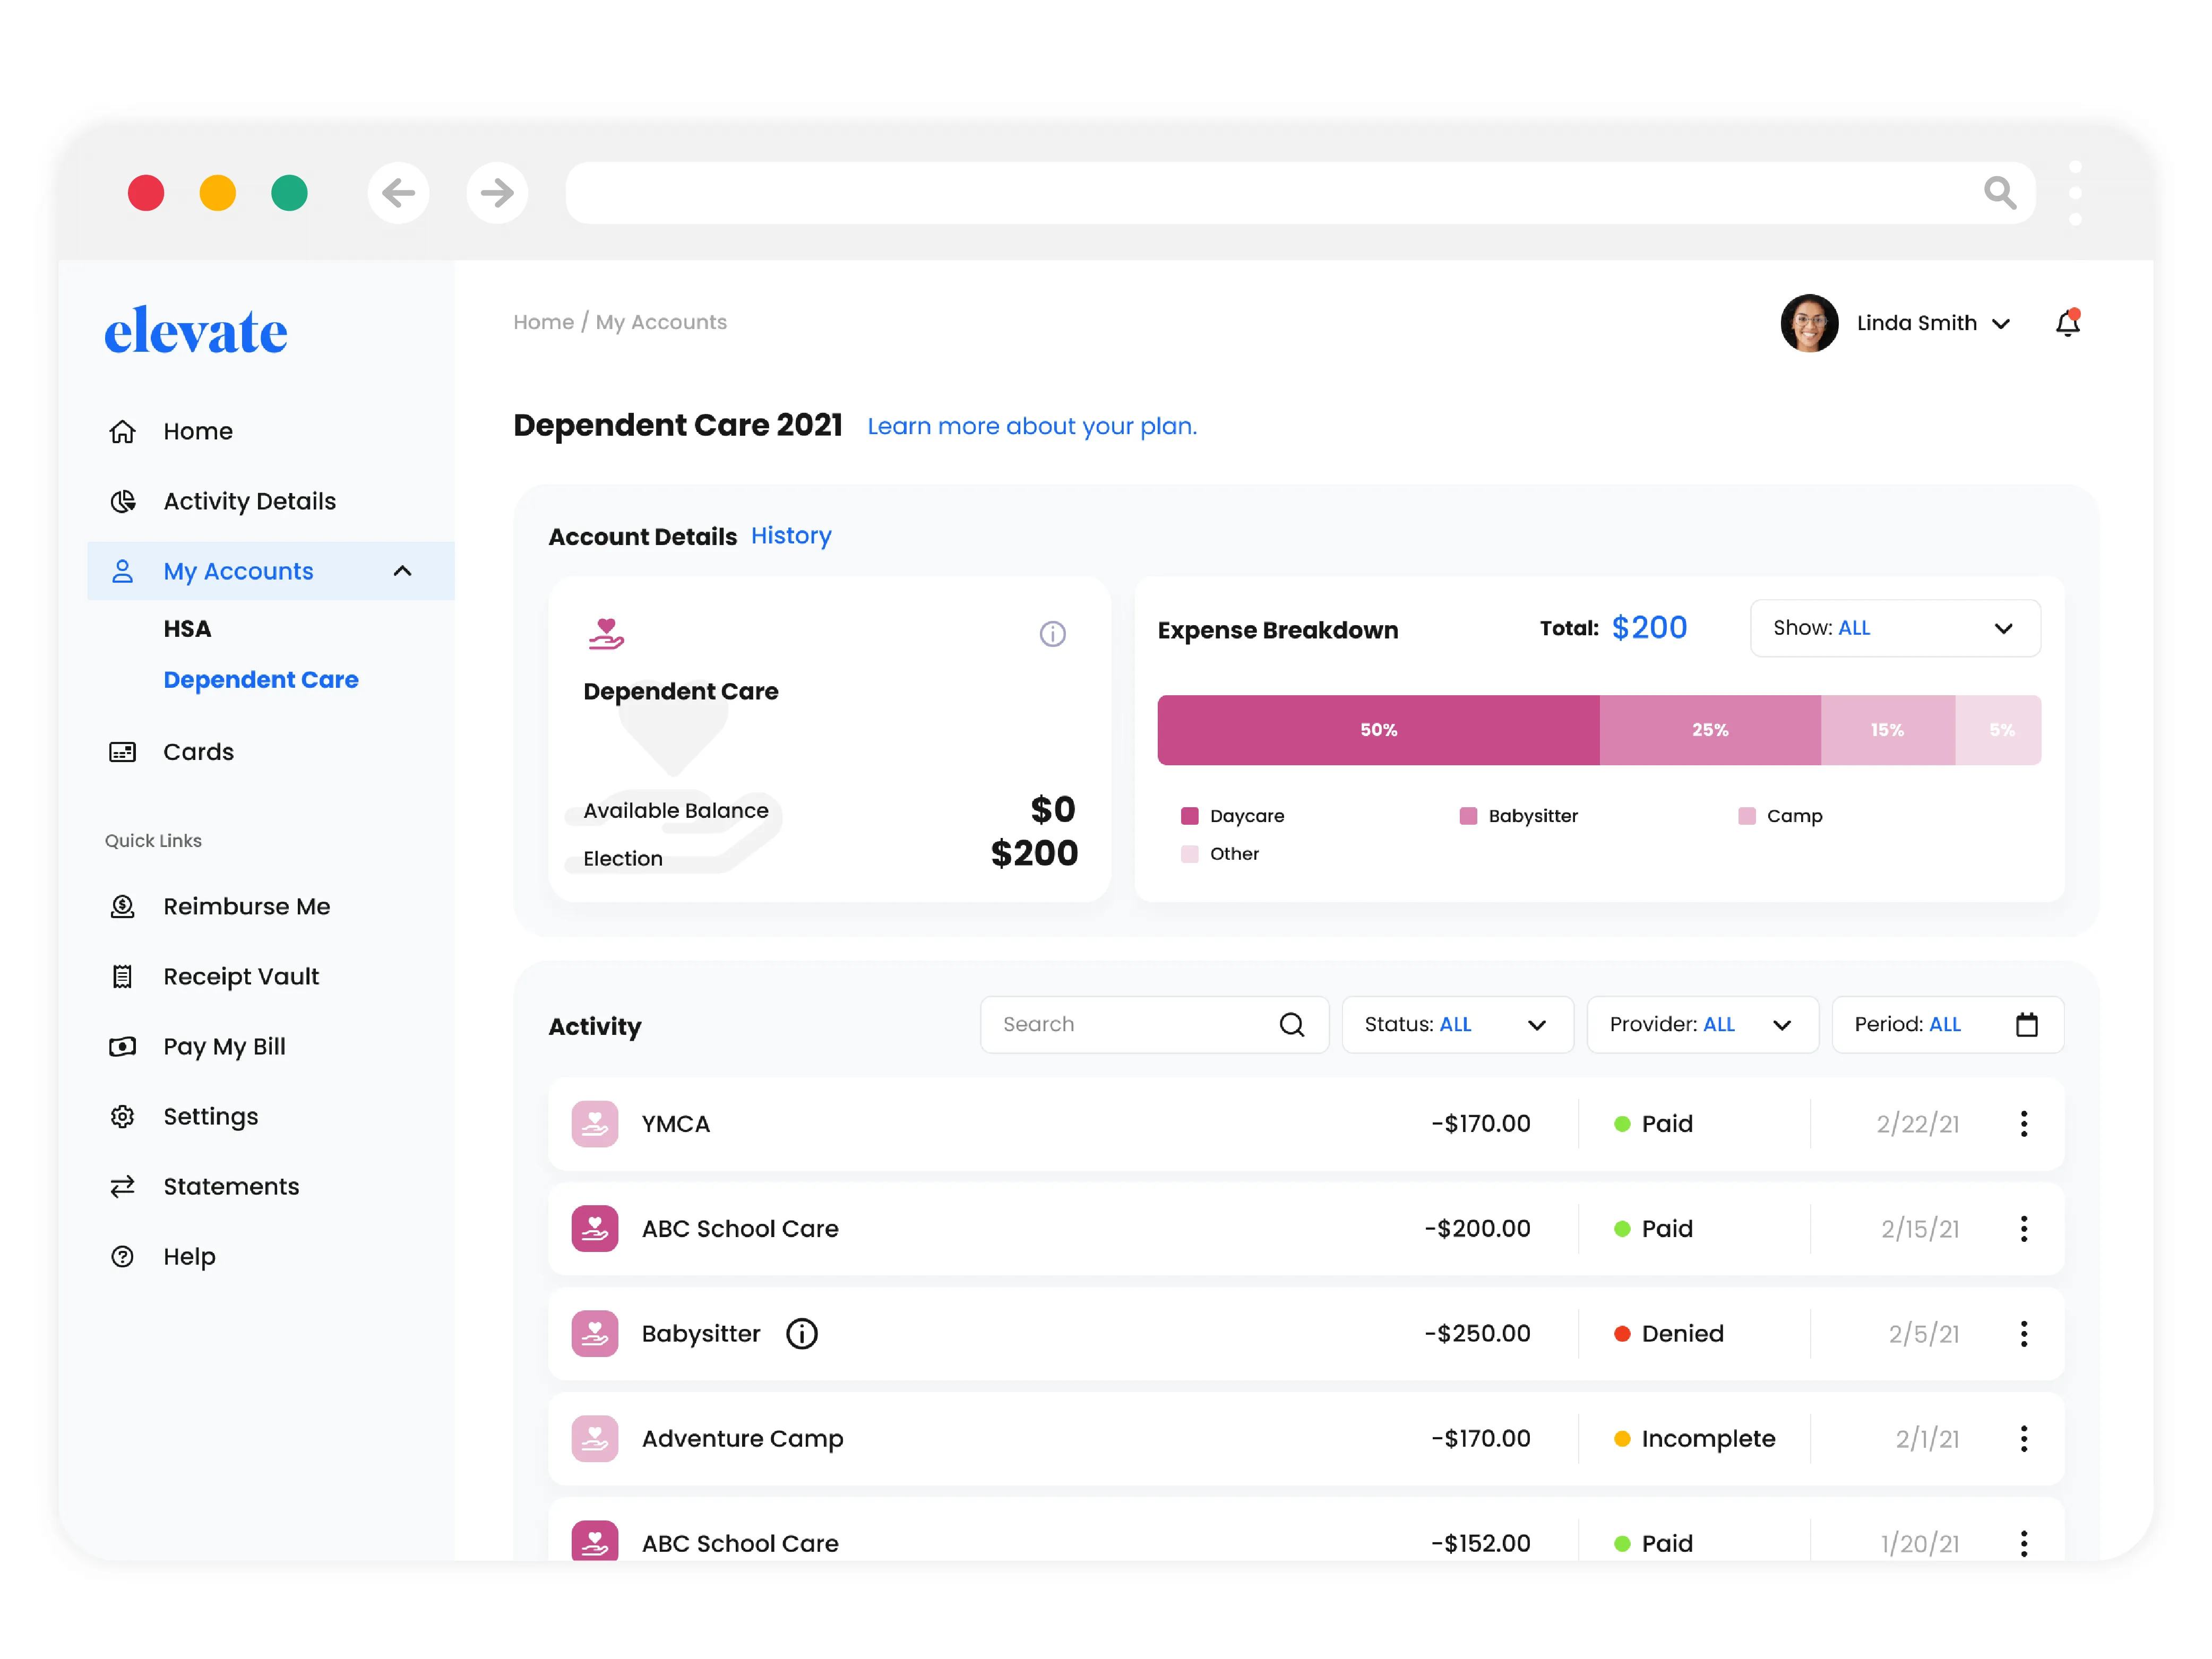Open YMCA row three-dot menu
The height and width of the screenshot is (1659, 2212).
pyautogui.click(x=2023, y=1124)
